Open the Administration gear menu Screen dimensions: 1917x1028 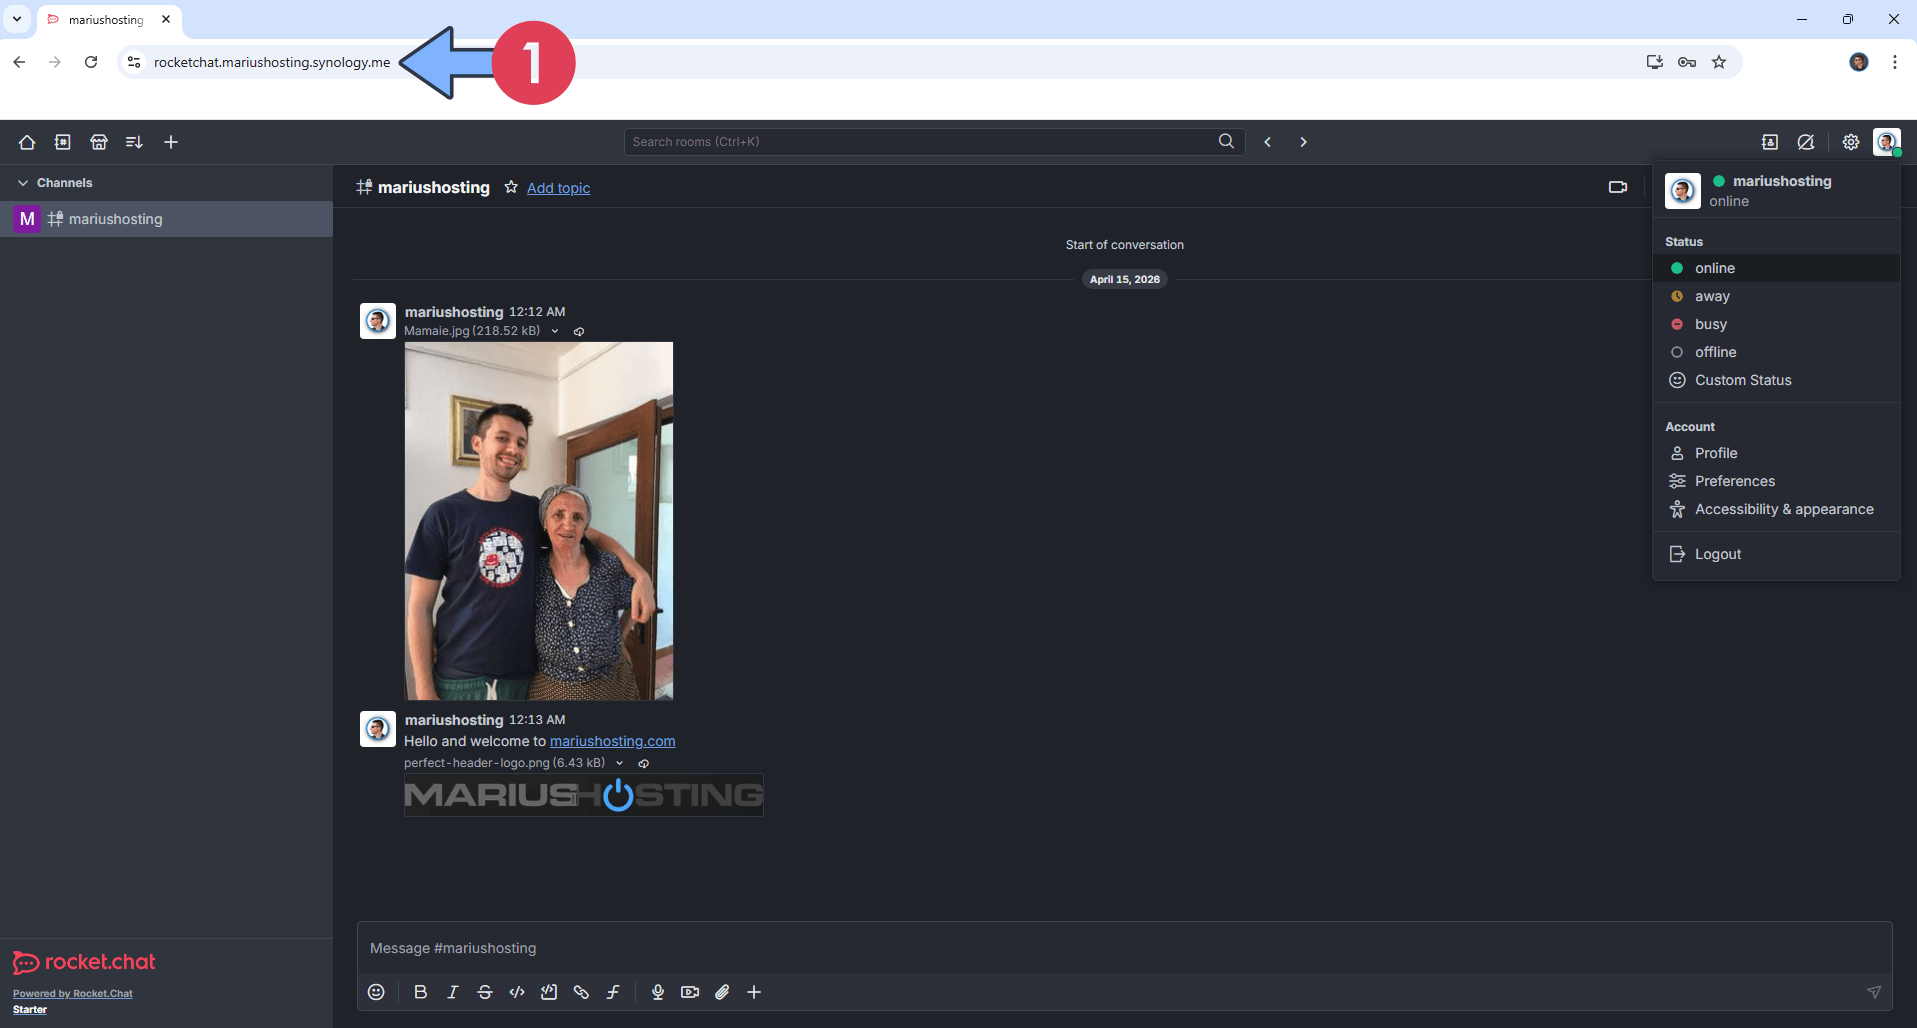[x=1851, y=142]
